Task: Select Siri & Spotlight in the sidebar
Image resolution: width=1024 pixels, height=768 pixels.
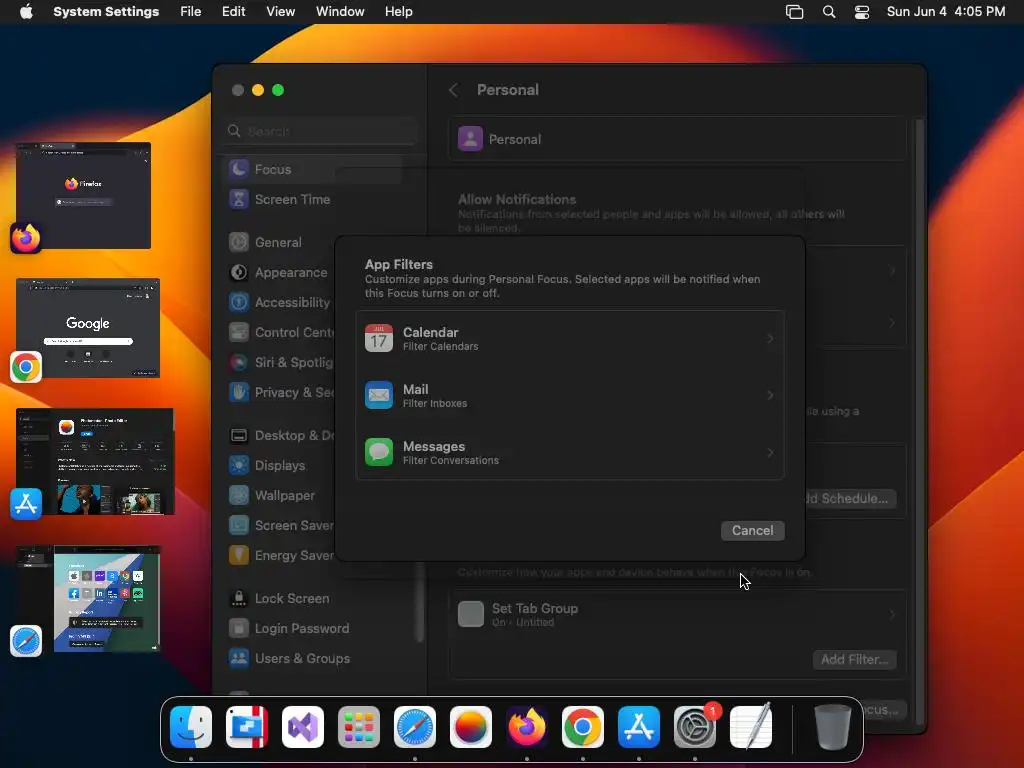Action: 279,362
